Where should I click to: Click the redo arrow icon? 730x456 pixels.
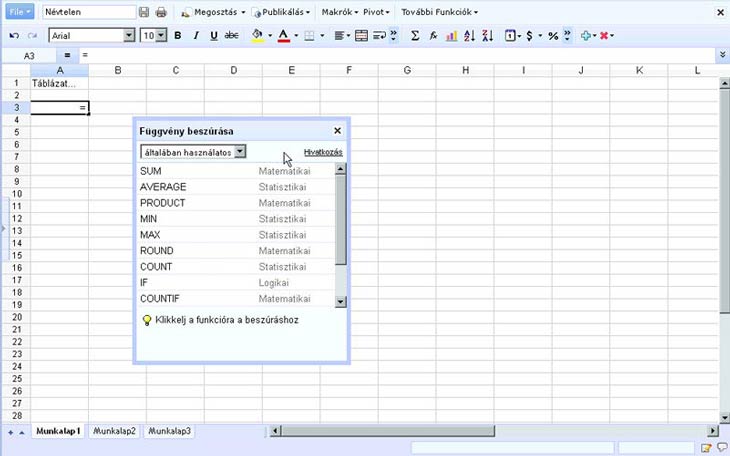[x=33, y=36]
